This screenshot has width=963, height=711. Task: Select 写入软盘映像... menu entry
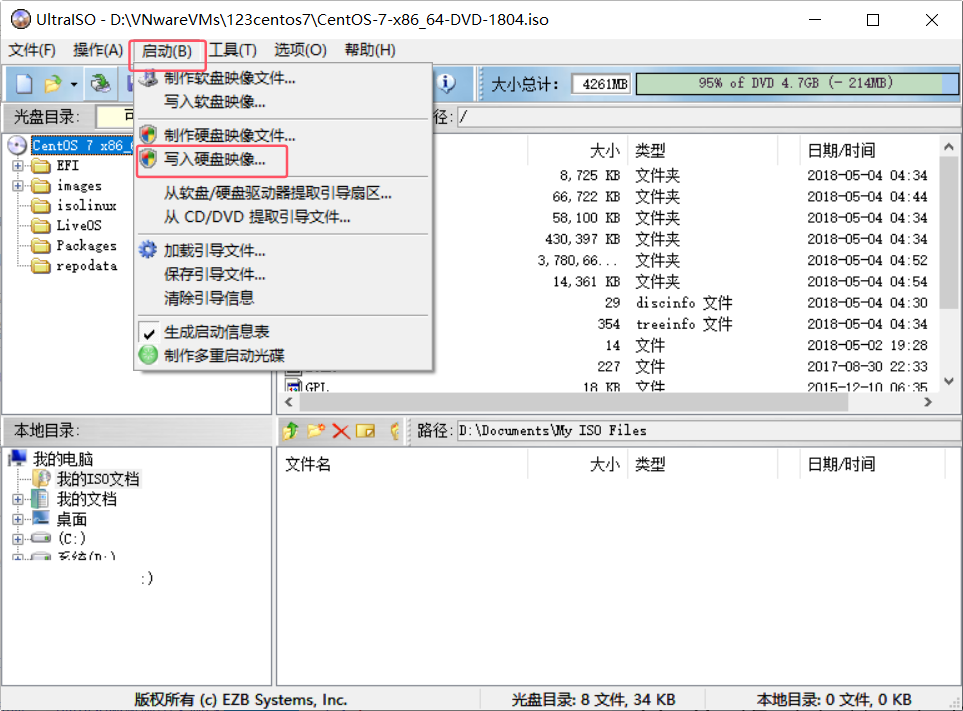pos(214,102)
